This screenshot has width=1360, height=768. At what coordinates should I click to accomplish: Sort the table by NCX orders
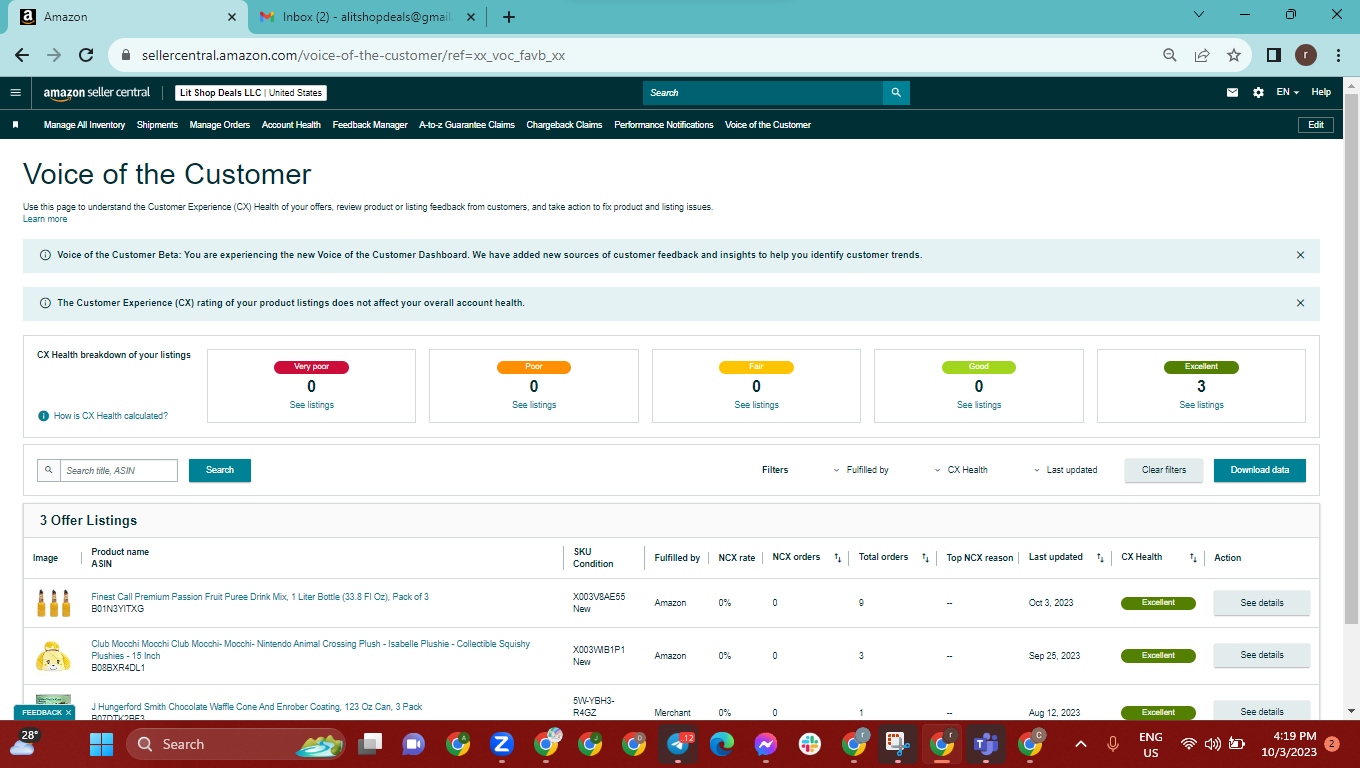(837, 558)
